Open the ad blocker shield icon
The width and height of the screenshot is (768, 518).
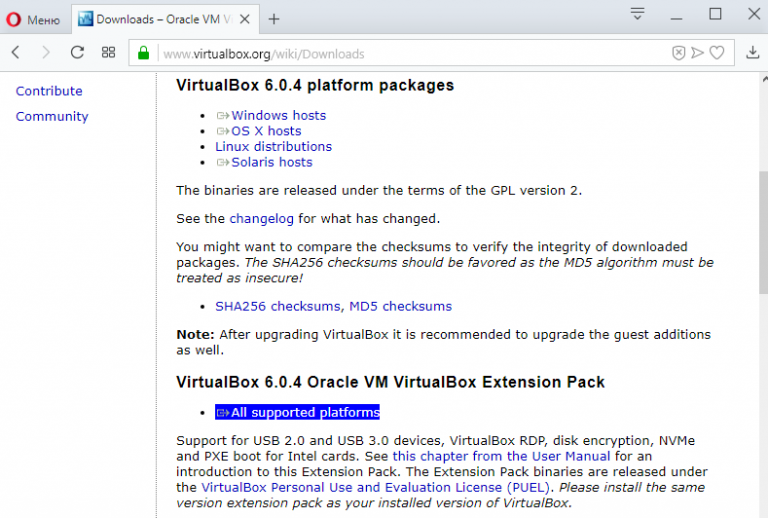point(678,53)
